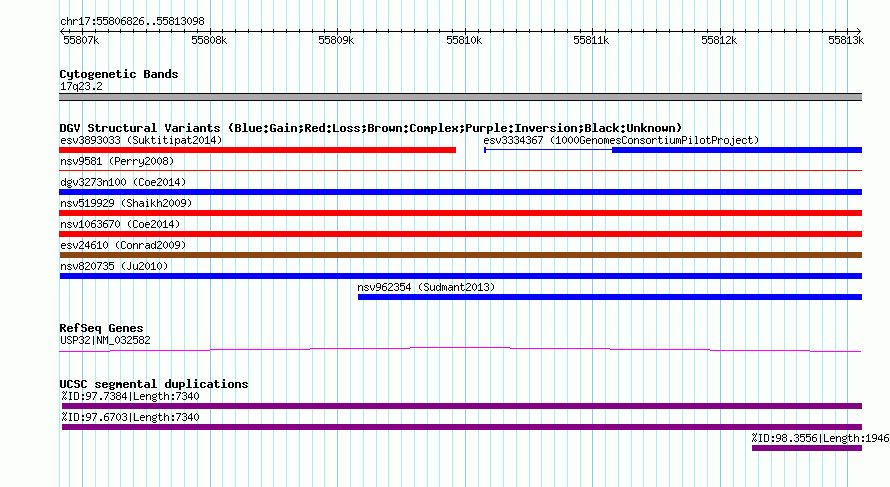
Task: Select the %ID:97.6703|Length:7340 label
Action: pos(131,417)
